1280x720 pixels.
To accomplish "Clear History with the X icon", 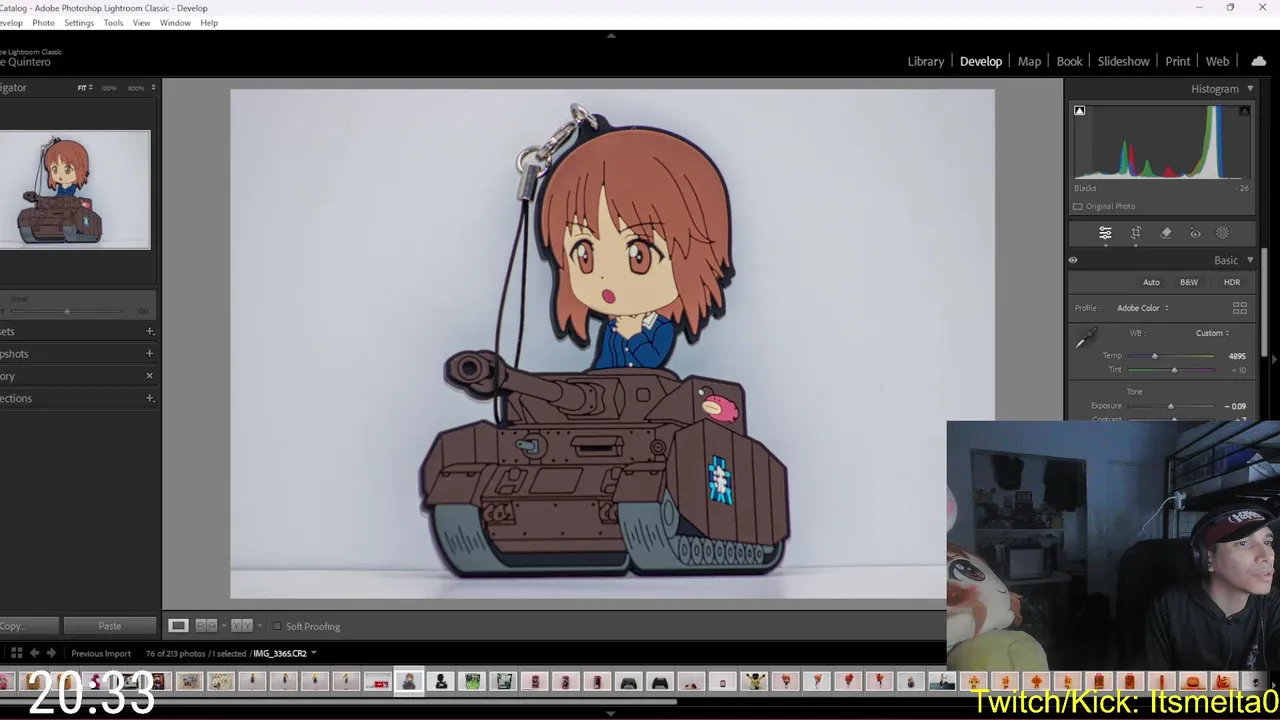I will (x=150, y=376).
